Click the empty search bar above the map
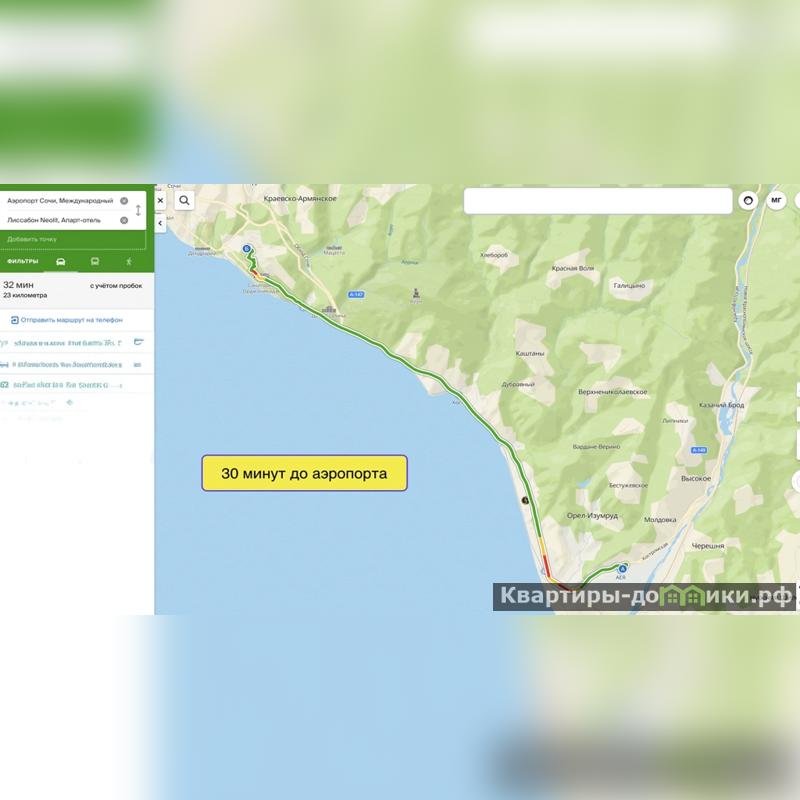 pyautogui.click(x=597, y=201)
